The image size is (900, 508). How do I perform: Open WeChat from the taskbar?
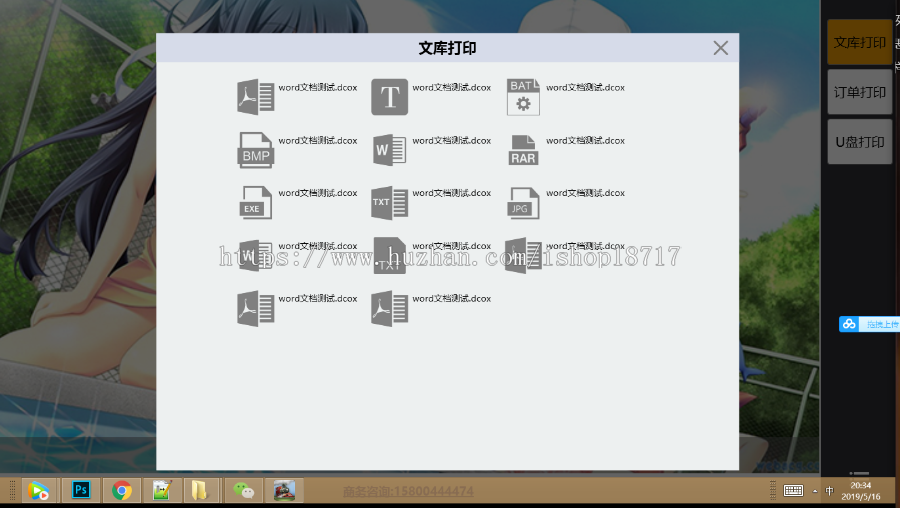coord(243,491)
